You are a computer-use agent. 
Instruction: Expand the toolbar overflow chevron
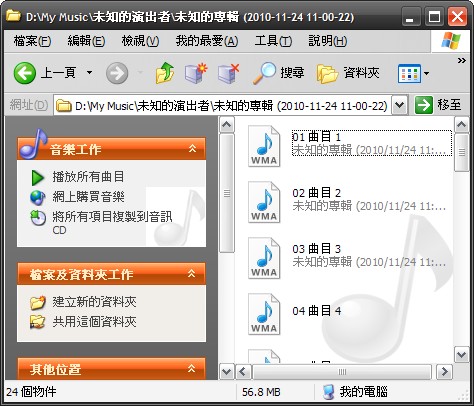(x=462, y=61)
